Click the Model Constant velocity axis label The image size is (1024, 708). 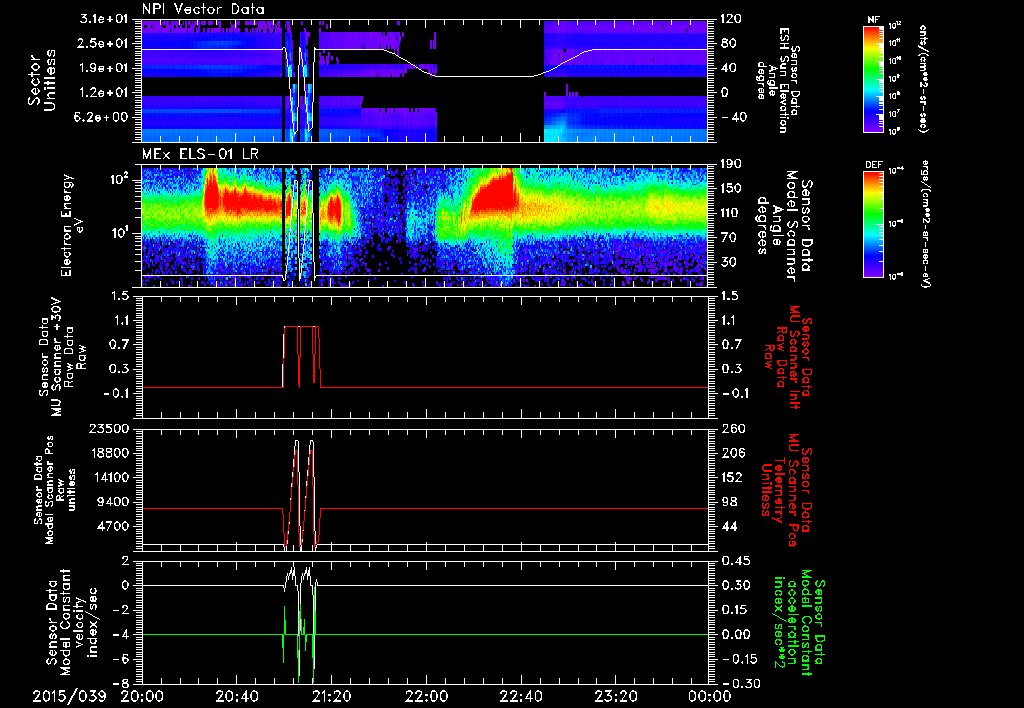point(72,617)
